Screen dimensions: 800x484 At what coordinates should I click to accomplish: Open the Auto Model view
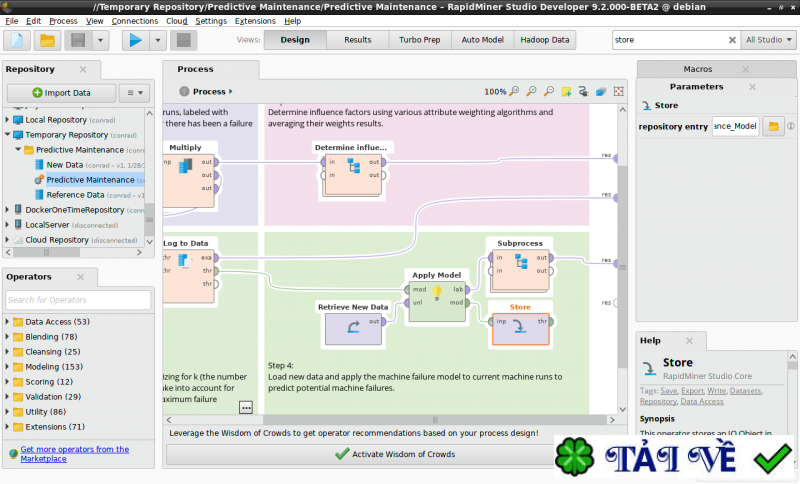[482, 40]
